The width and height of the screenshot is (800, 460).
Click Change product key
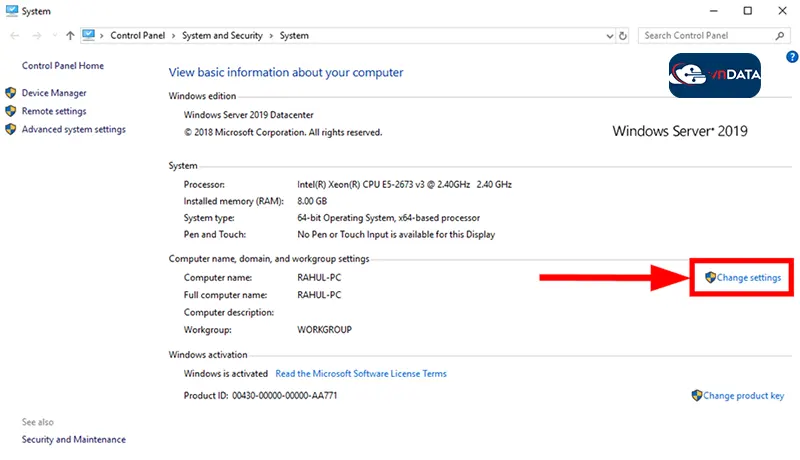(743, 396)
